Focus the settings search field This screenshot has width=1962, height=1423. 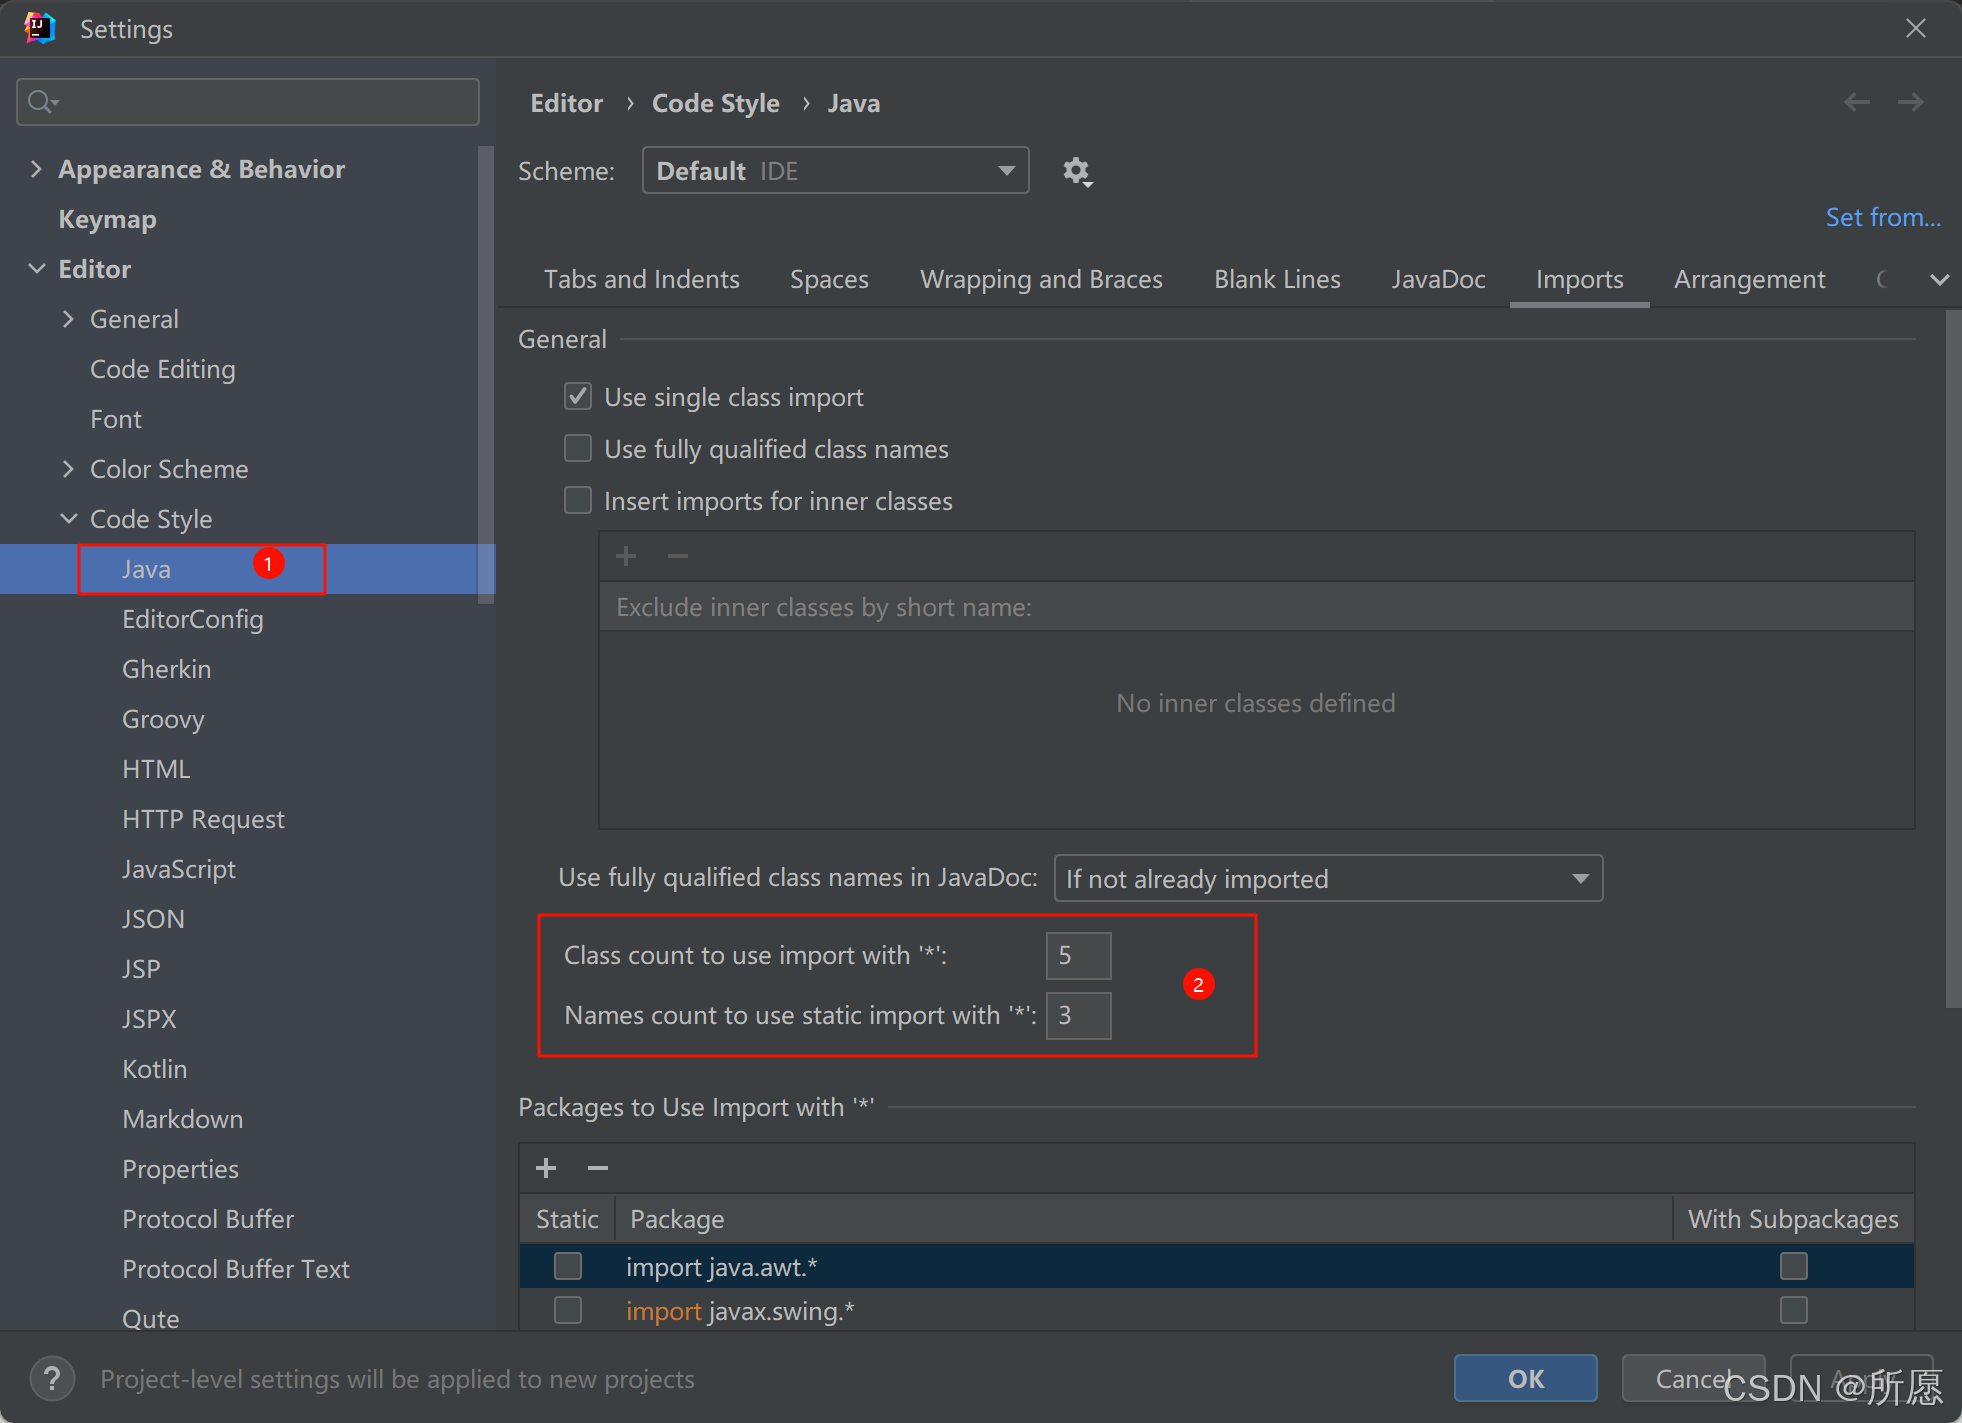248,102
